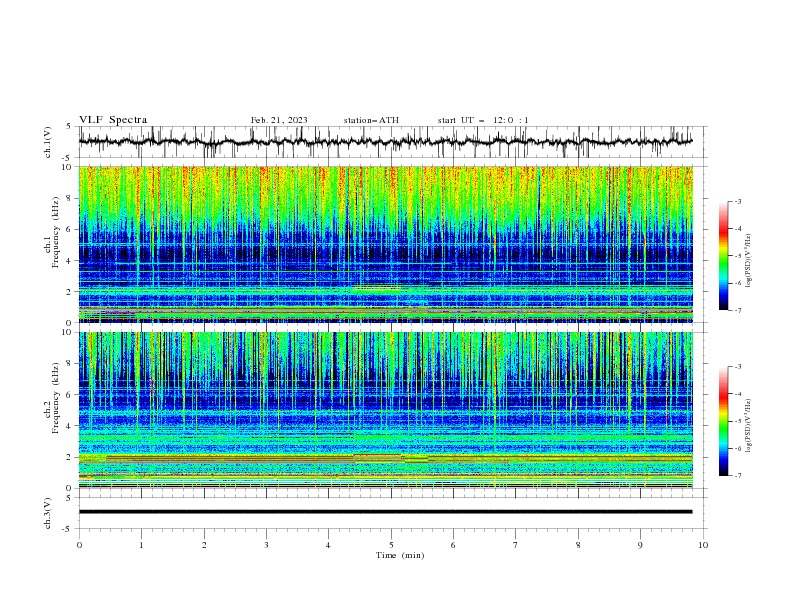The height and width of the screenshot is (612, 792).
Task: Click the '-3' label on ch.1 color bar
Action: coord(738,201)
